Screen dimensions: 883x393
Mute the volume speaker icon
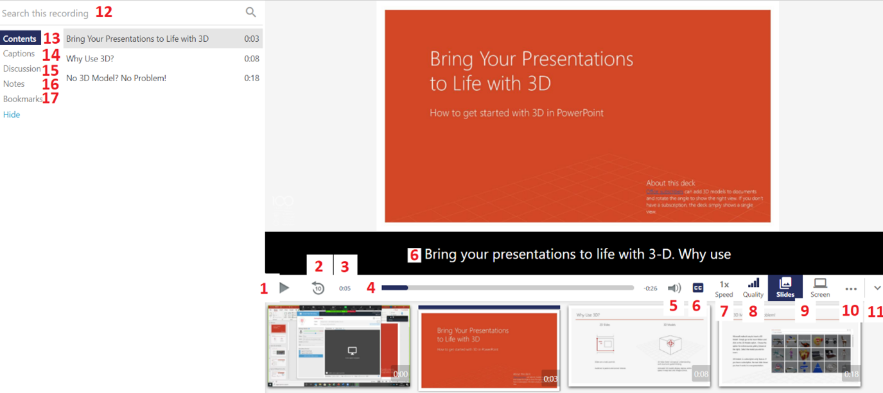[674, 288]
